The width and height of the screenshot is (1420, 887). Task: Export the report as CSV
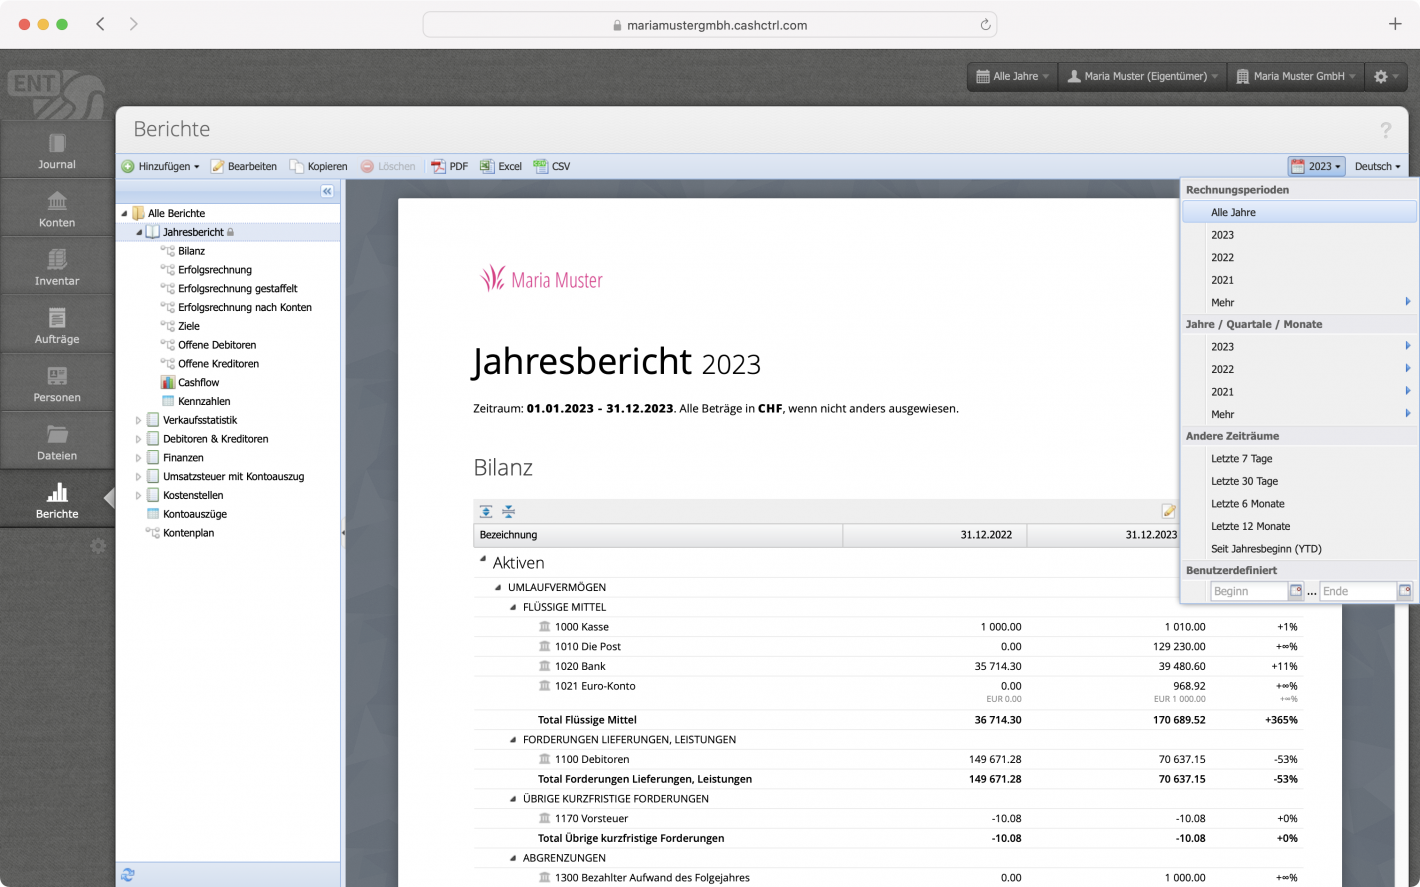551,166
